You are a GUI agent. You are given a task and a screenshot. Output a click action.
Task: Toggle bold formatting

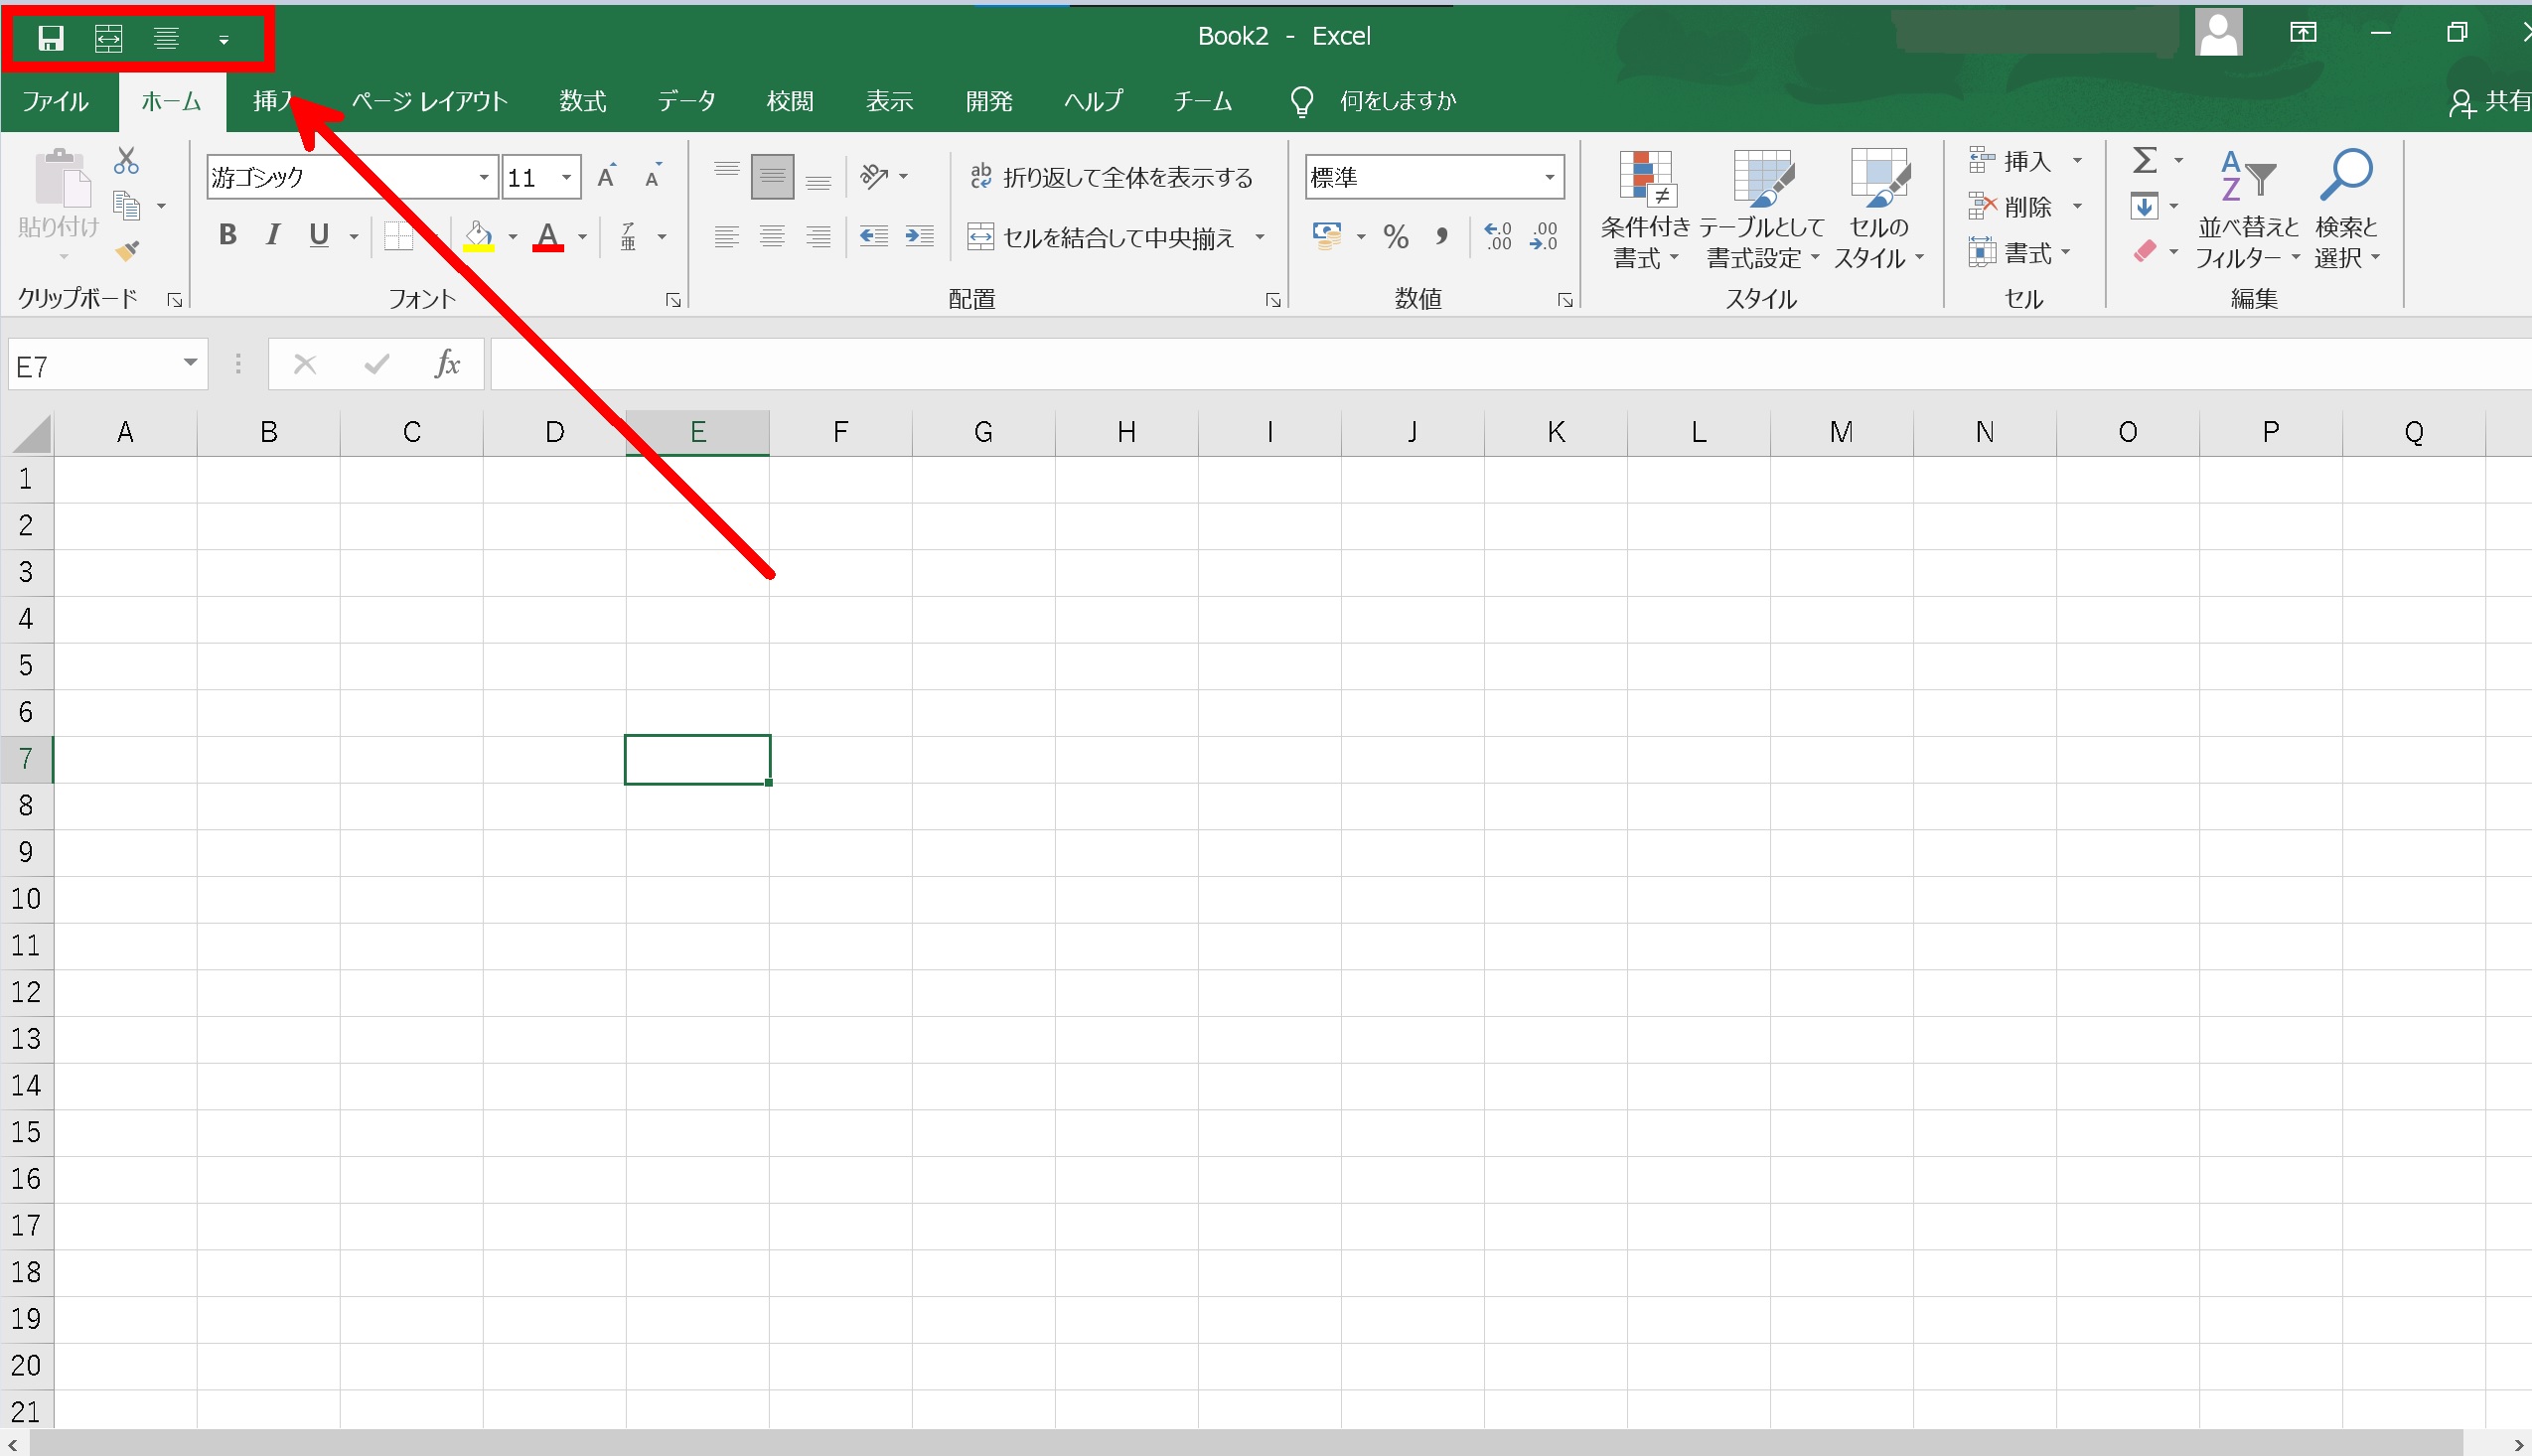pos(228,235)
